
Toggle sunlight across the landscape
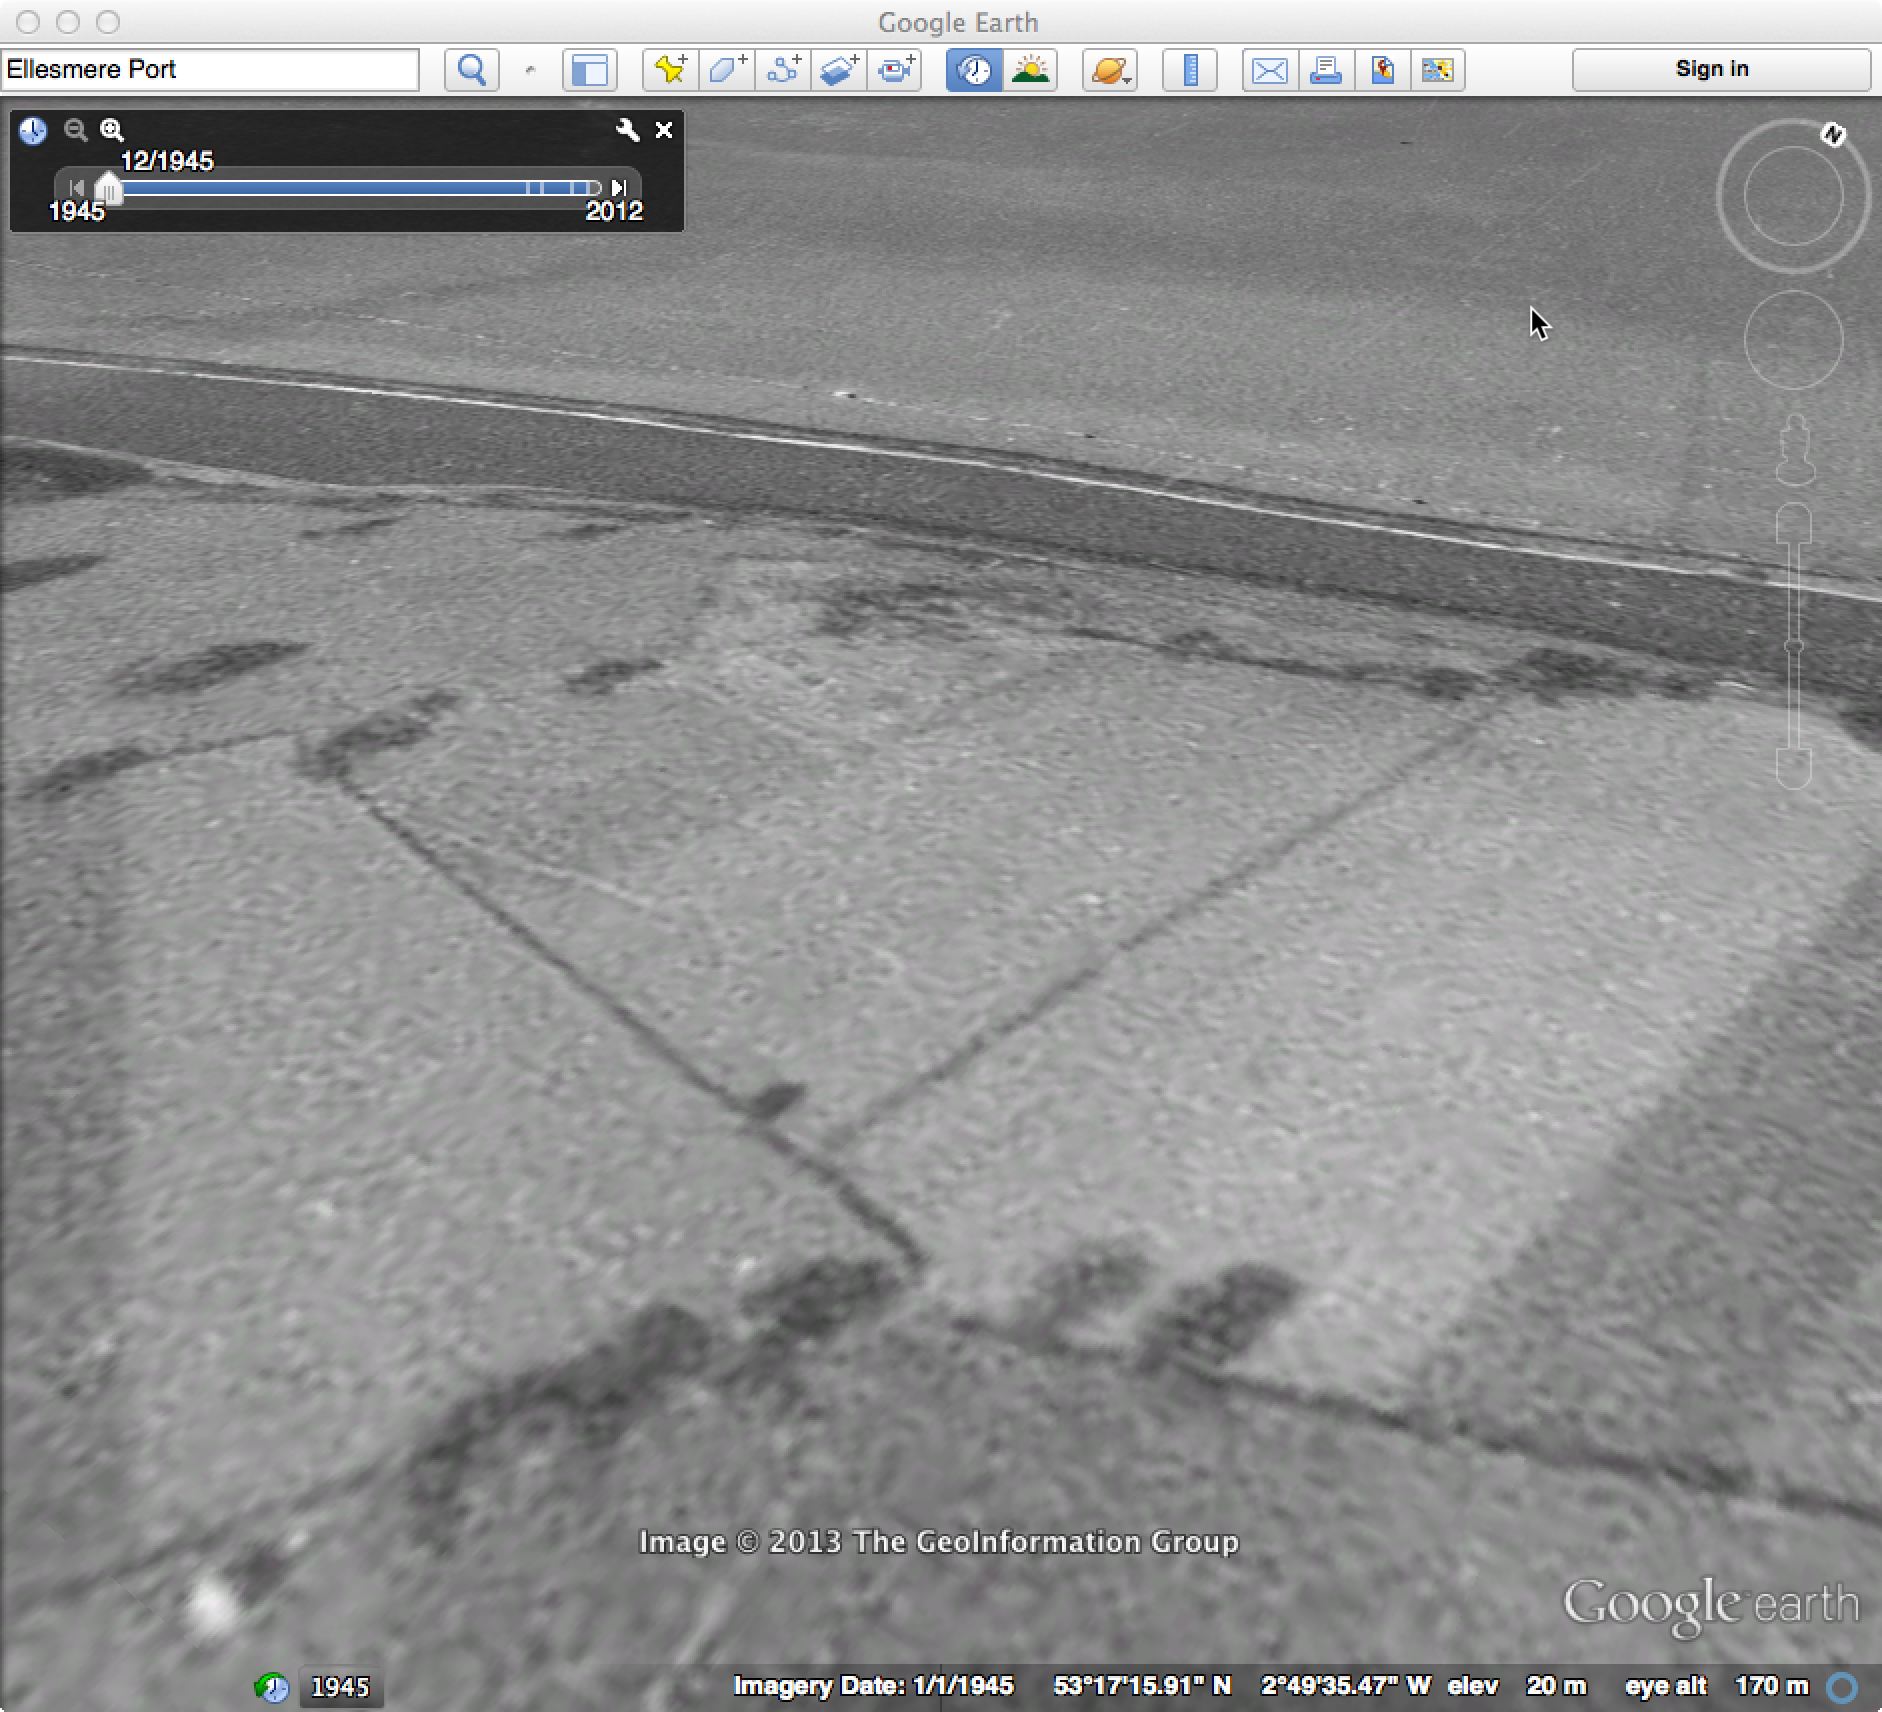click(1030, 70)
